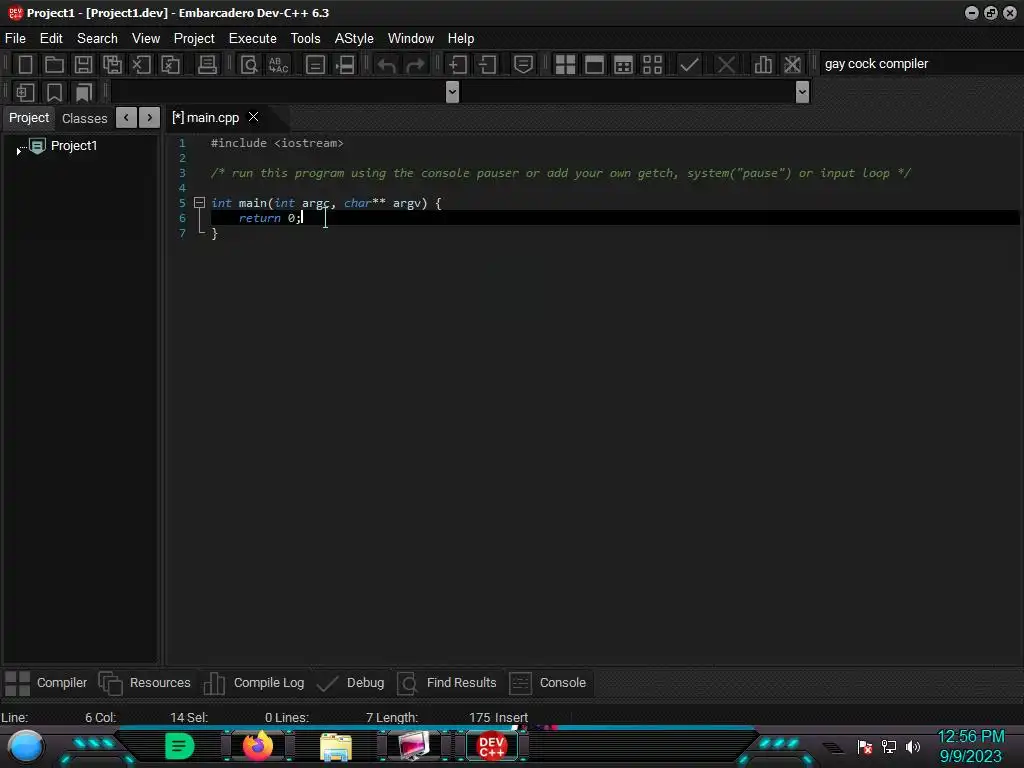Image resolution: width=1024 pixels, height=768 pixels.
Task: Select Project1 in the project tree
Action: [x=74, y=146]
